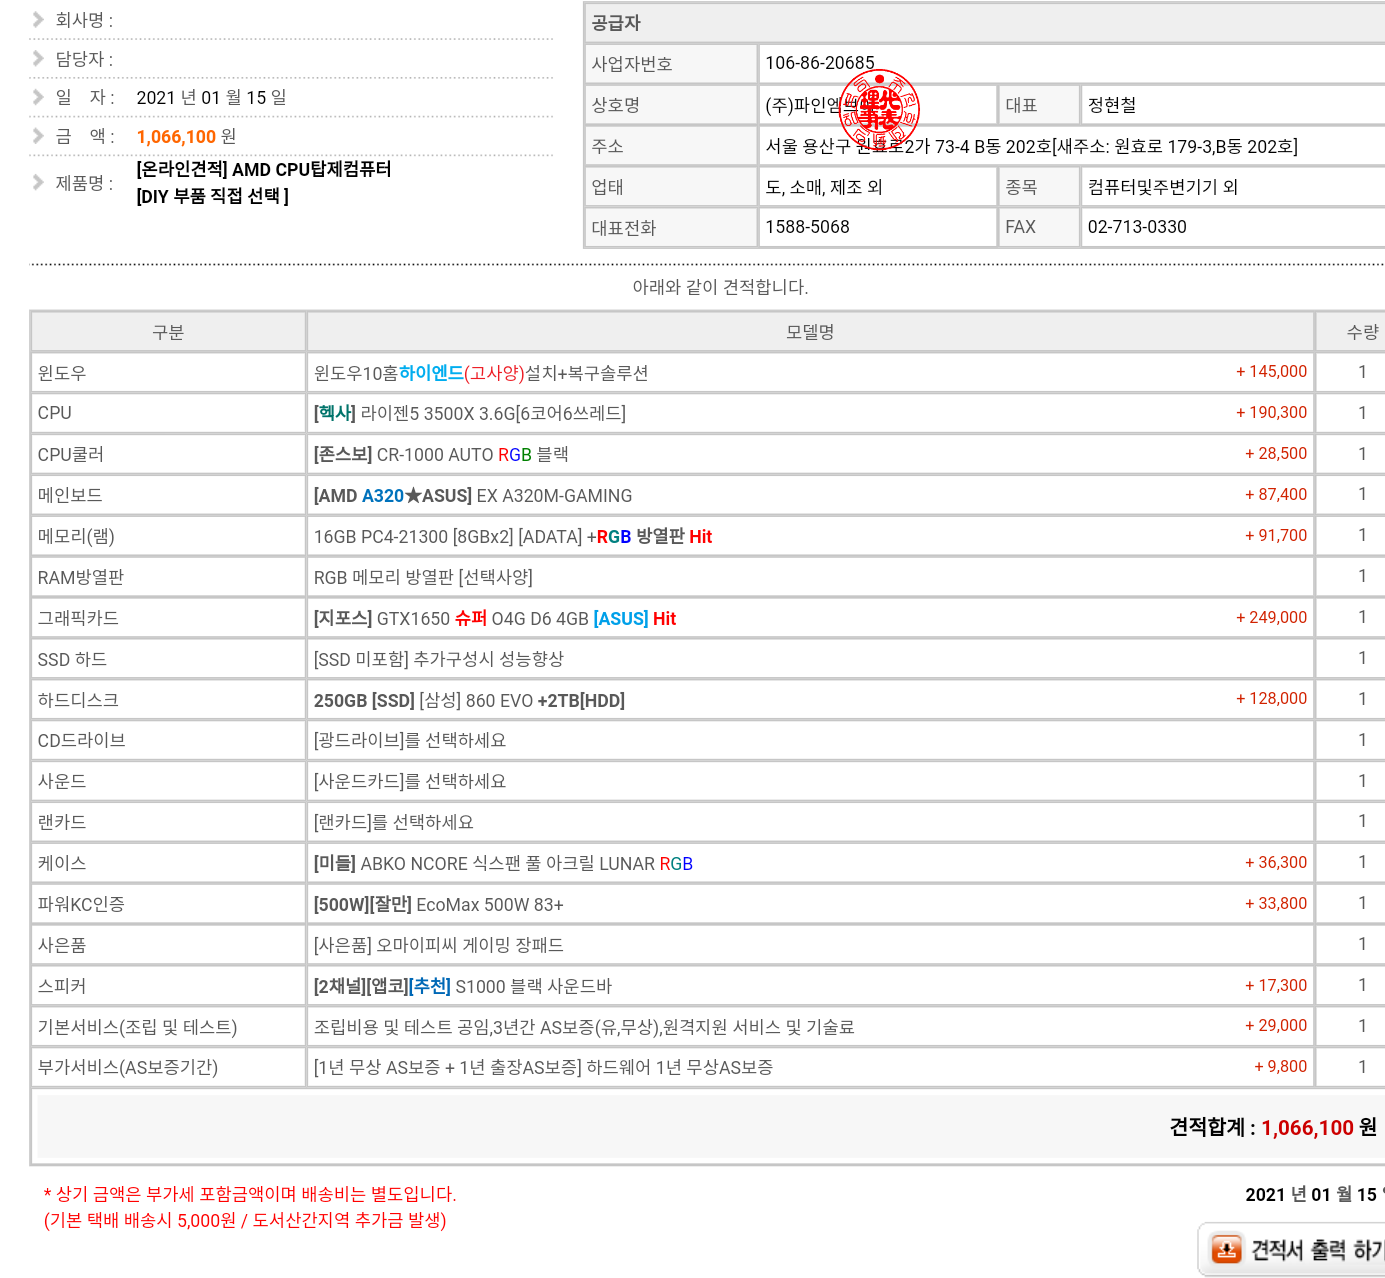Click the 라이젠5 3500X CPU model
The height and width of the screenshot is (1278, 1385).
470,414
